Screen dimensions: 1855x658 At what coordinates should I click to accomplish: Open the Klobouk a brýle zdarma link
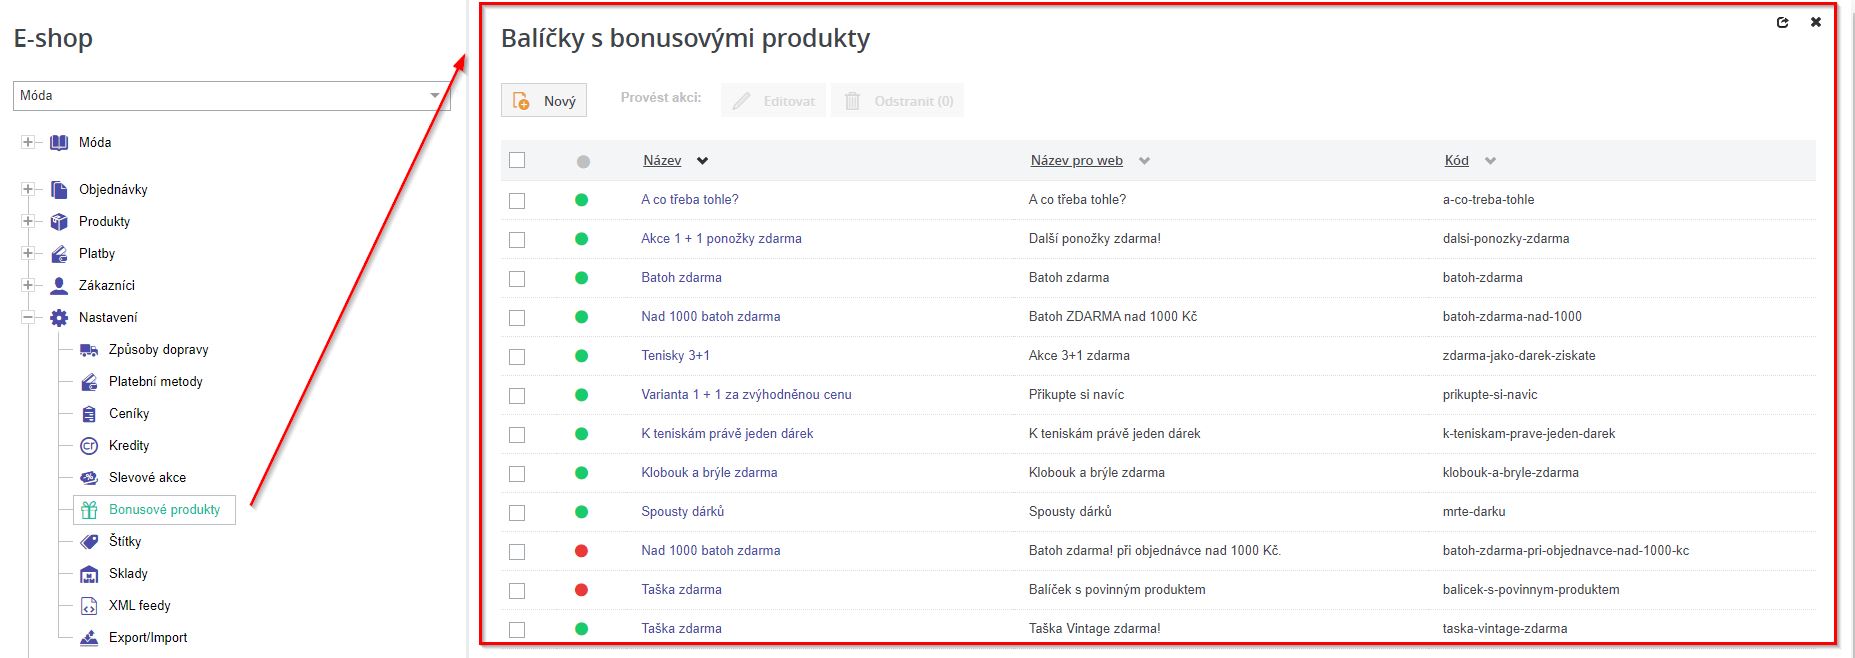pos(709,472)
